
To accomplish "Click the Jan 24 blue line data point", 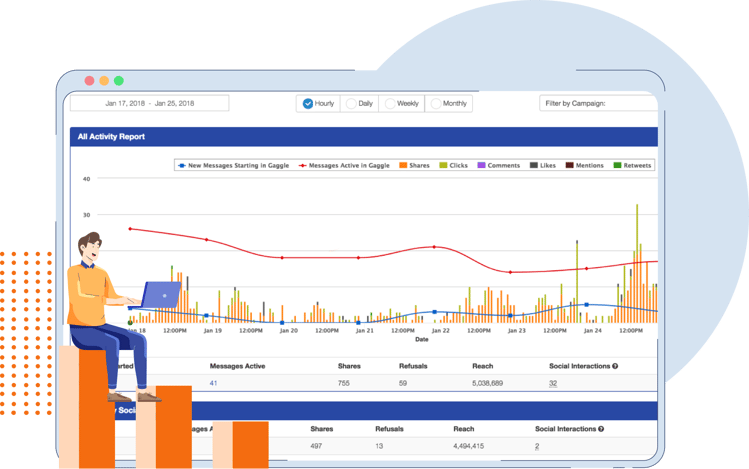I will pos(587,305).
